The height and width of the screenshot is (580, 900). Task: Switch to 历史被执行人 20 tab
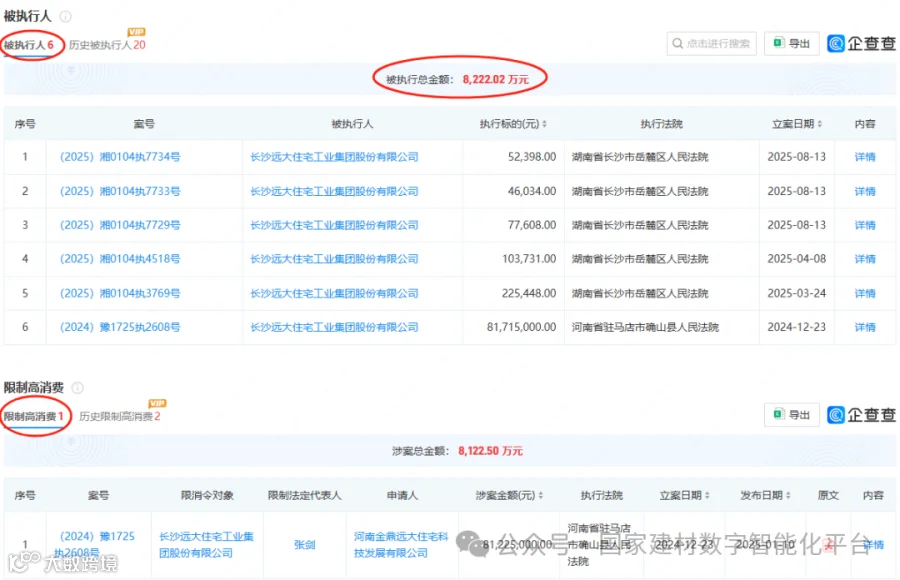pos(107,45)
